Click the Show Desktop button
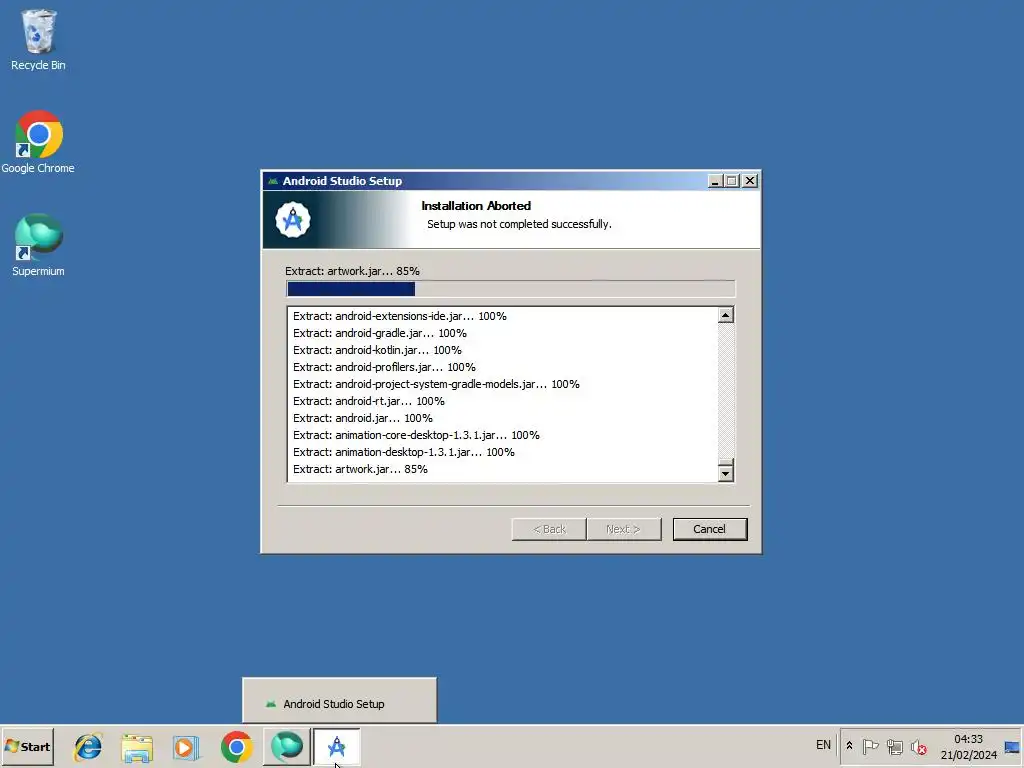The width and height of the screenshot is (1024, 768). pos(1013,746)
